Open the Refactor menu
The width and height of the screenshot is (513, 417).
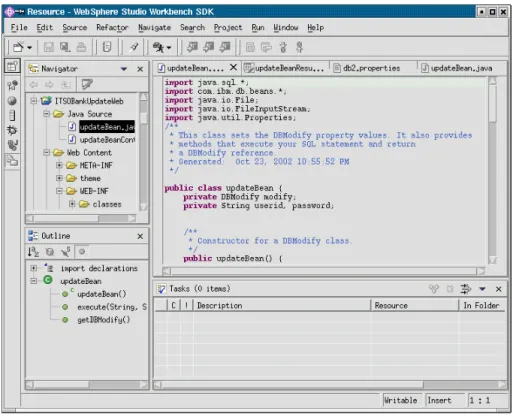[x=112, y=27]
